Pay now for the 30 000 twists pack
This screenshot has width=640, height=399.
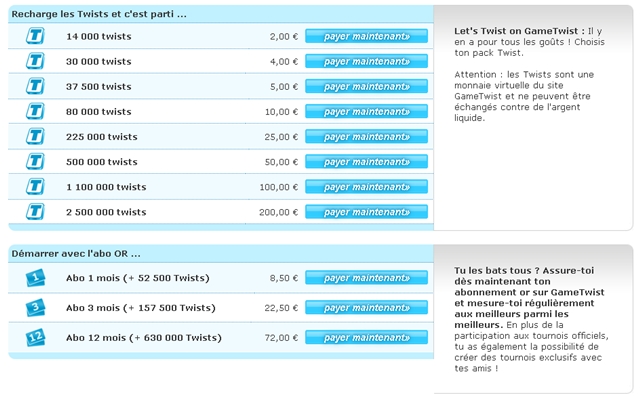click(367, 61)
